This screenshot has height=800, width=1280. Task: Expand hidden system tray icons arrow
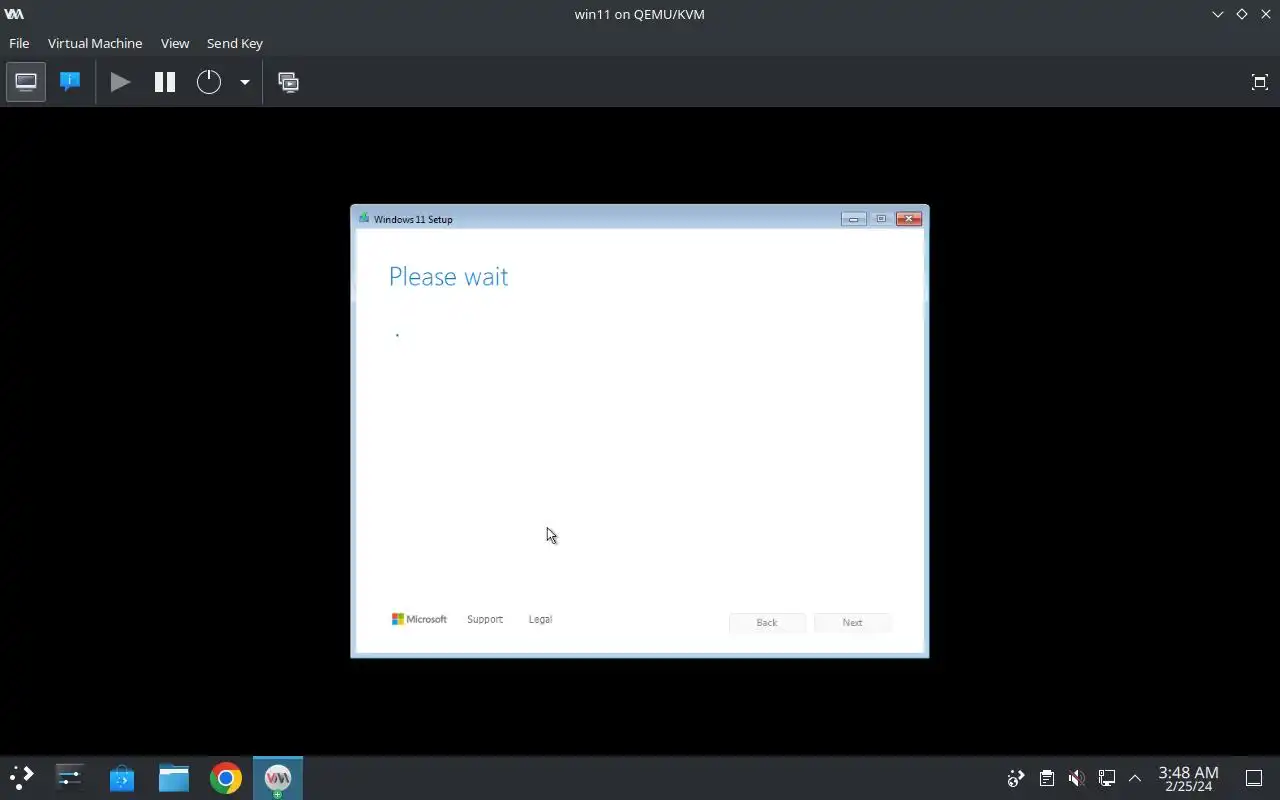coord(1135,778)
